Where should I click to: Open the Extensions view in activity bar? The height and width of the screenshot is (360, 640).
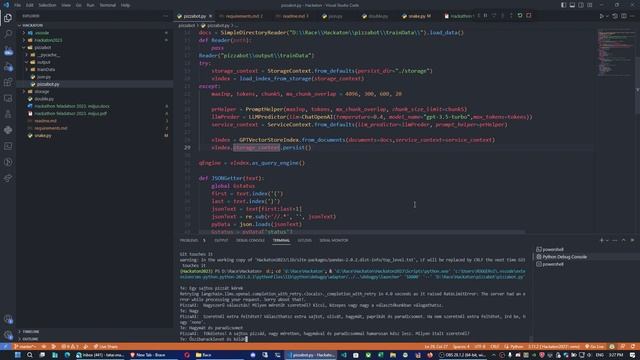tap(8, 82)
